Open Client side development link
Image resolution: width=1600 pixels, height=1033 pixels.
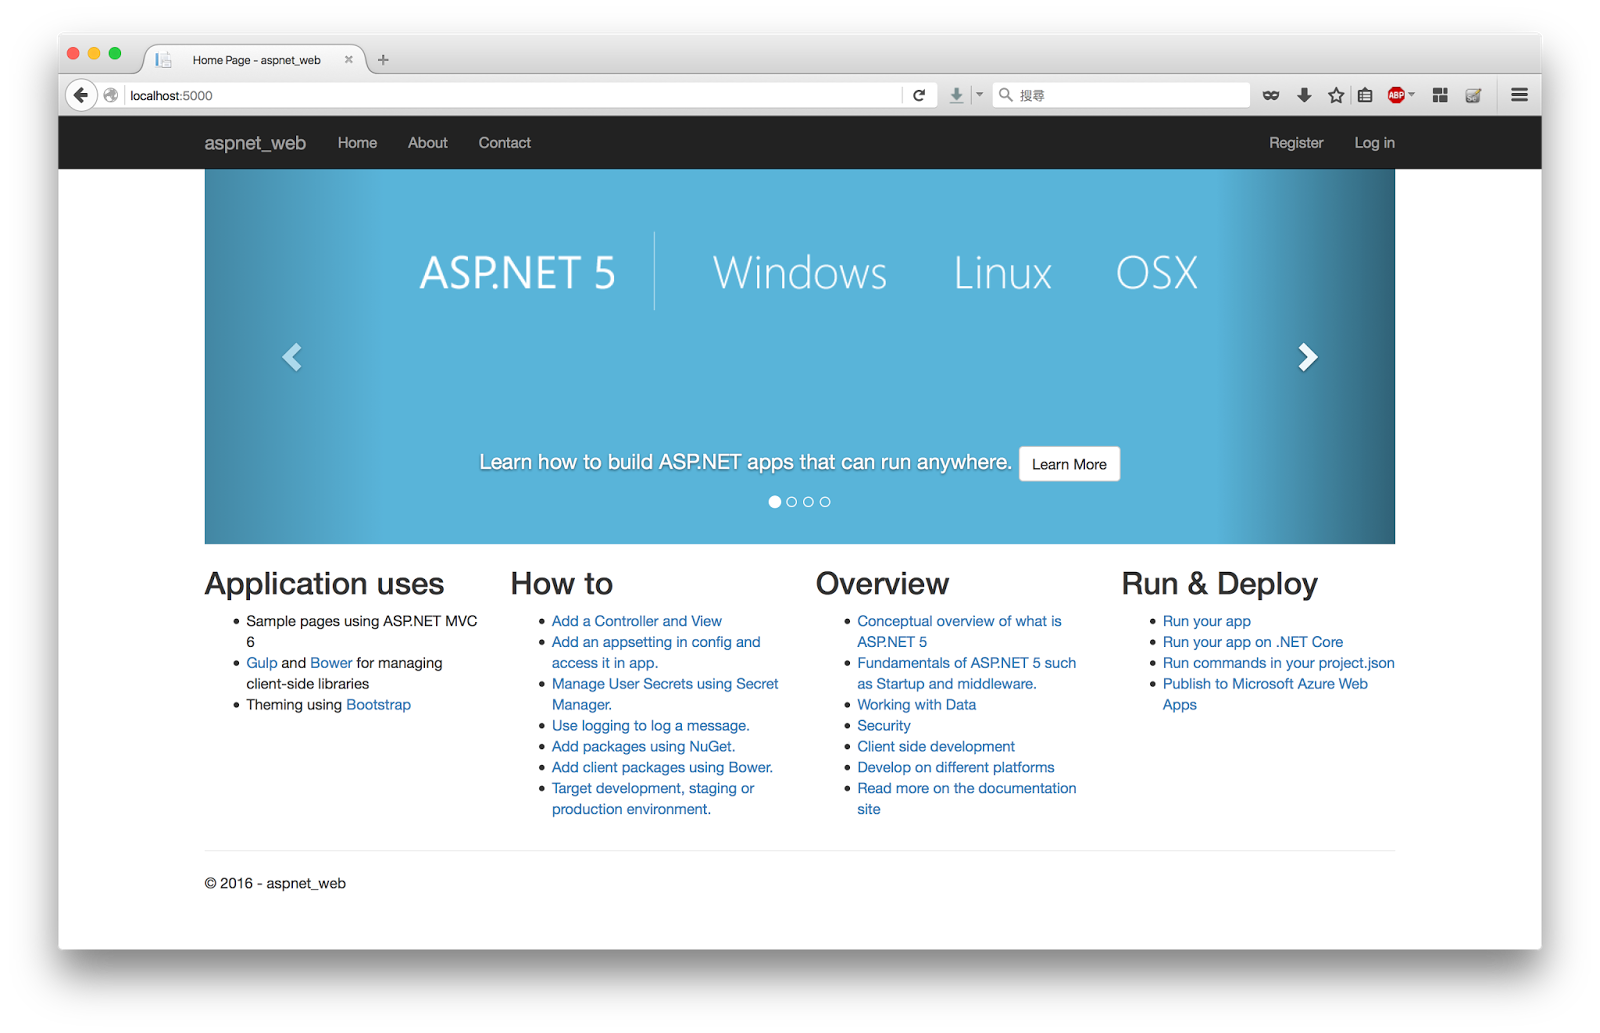(936, 747)
